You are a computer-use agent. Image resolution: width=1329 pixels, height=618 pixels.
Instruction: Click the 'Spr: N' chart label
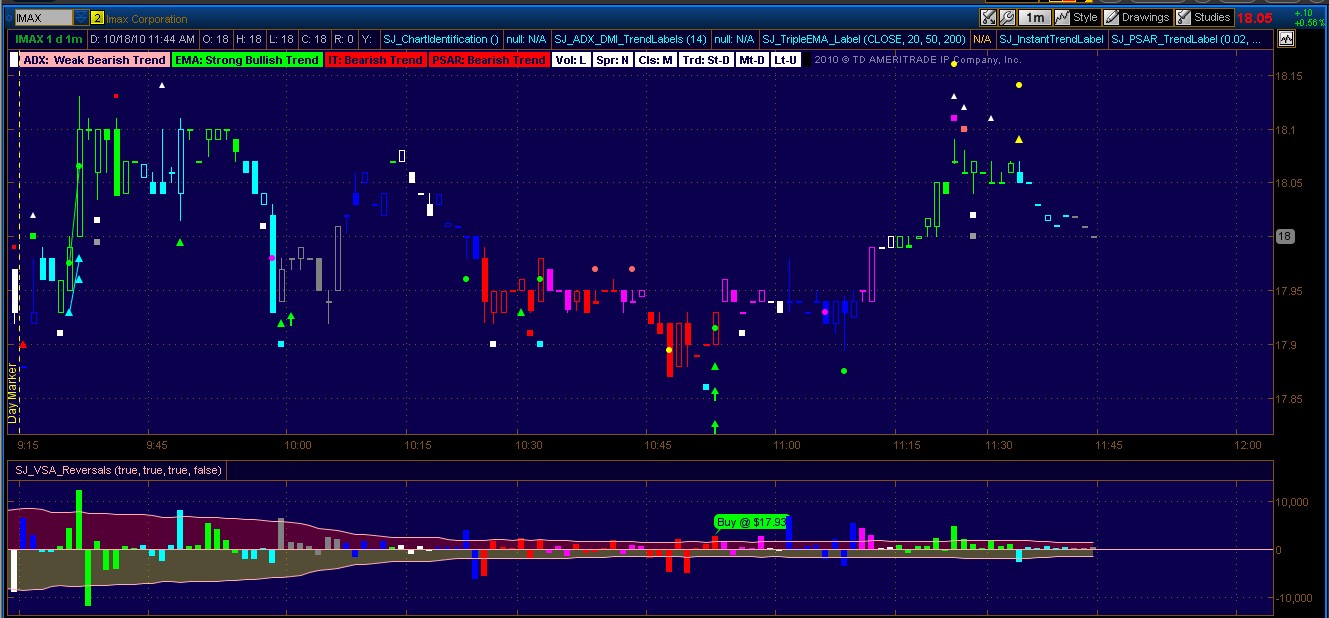[613, 60]
